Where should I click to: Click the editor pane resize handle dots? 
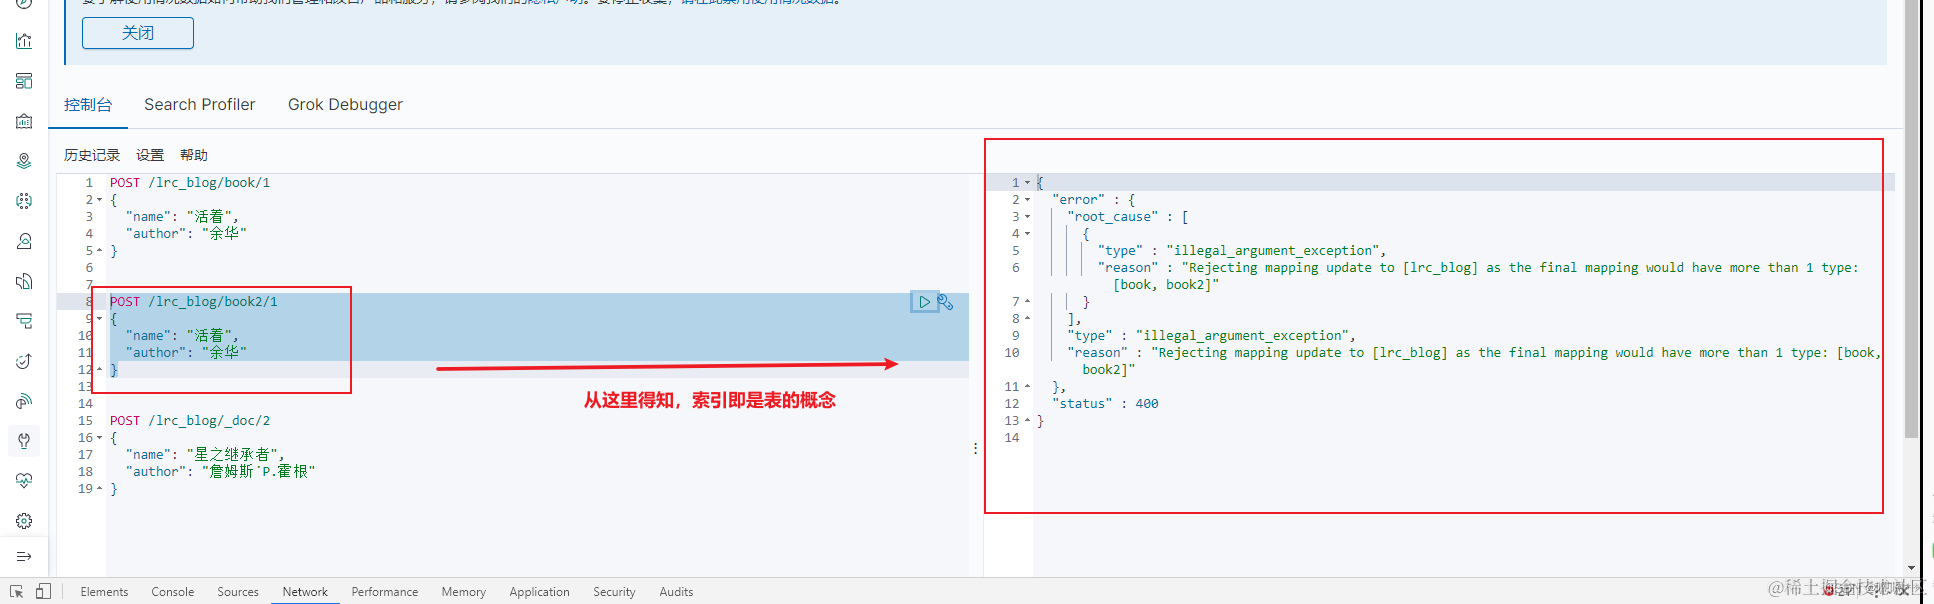(975, 448)
